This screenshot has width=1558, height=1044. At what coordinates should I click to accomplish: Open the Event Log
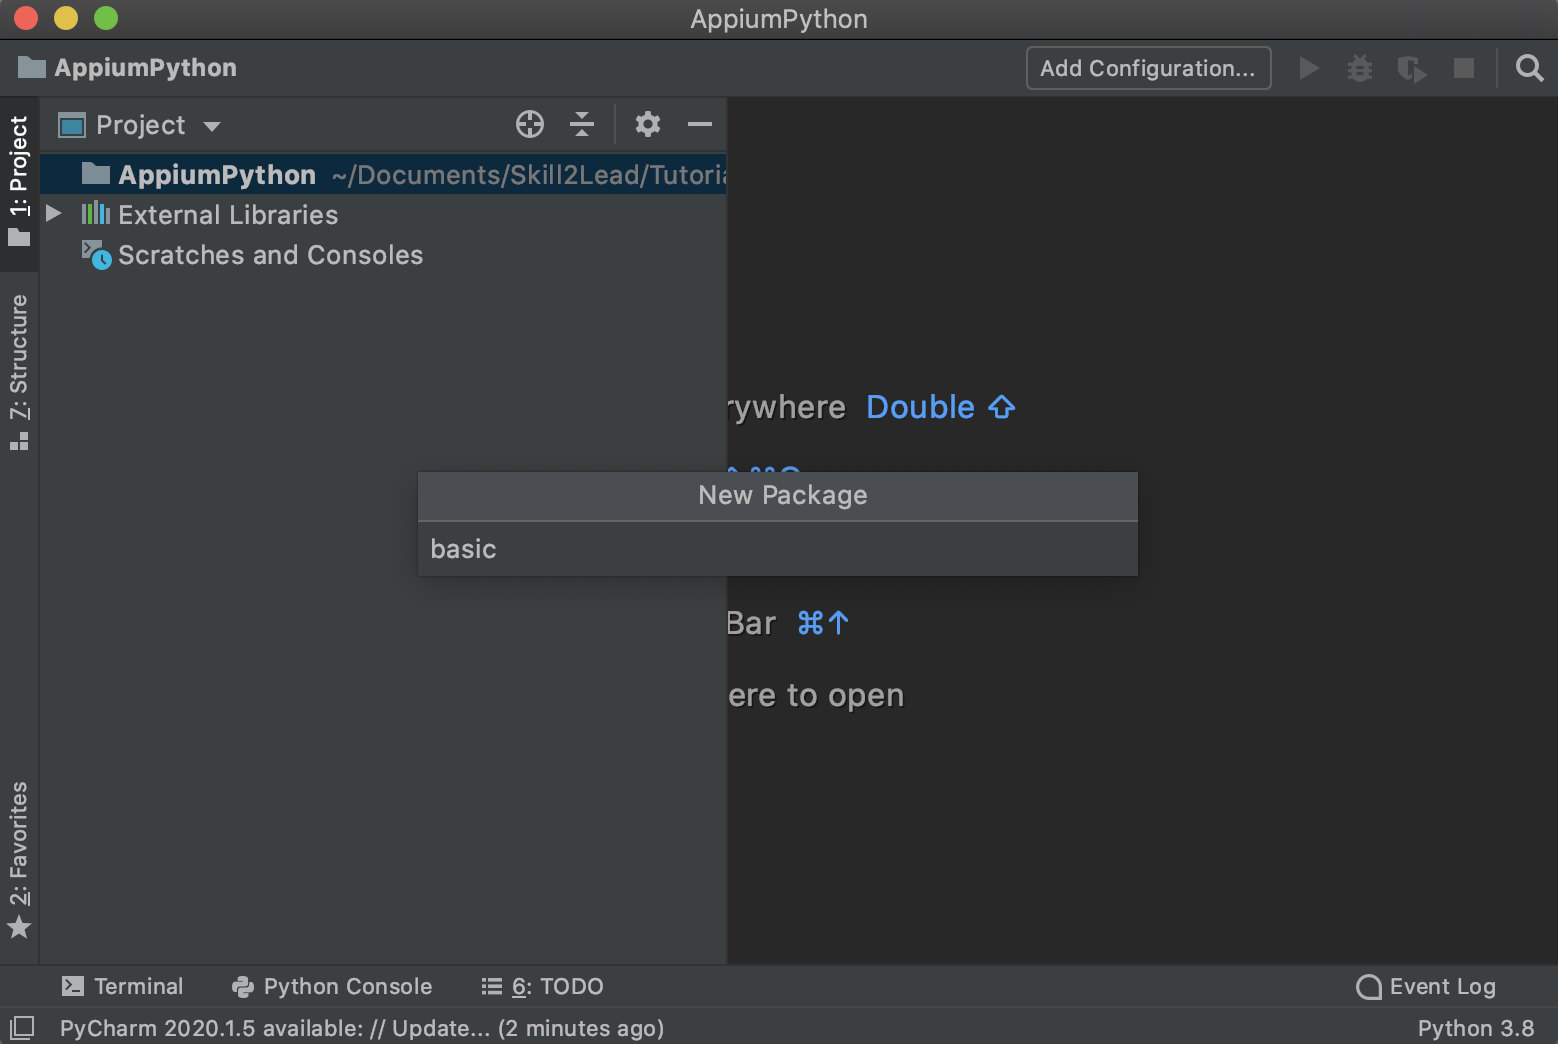coord(1426,986)
